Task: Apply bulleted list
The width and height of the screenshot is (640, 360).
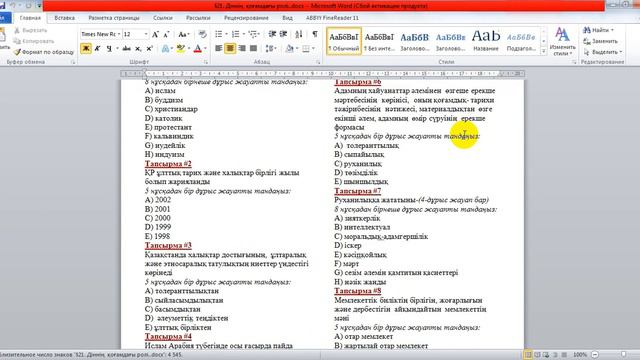Action: coord(219,34)
